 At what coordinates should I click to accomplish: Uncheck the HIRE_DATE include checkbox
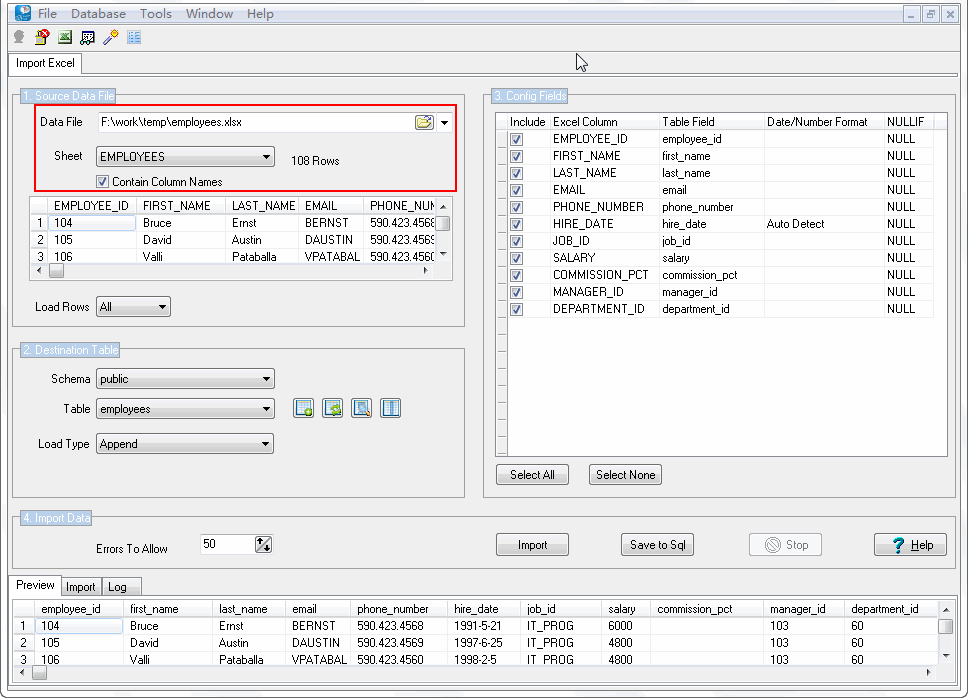(516, 224)
